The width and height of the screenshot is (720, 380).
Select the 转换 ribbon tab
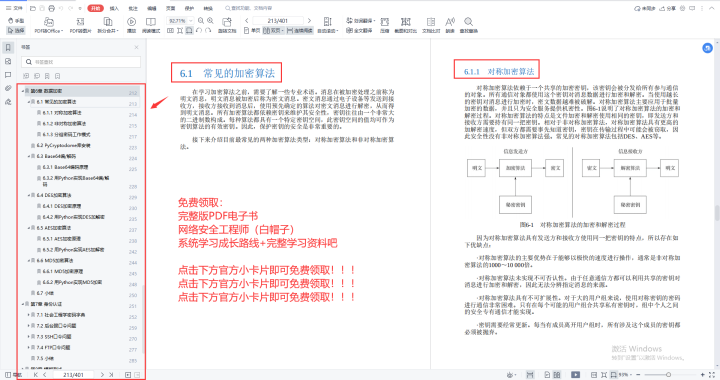[x=208, y=8]
